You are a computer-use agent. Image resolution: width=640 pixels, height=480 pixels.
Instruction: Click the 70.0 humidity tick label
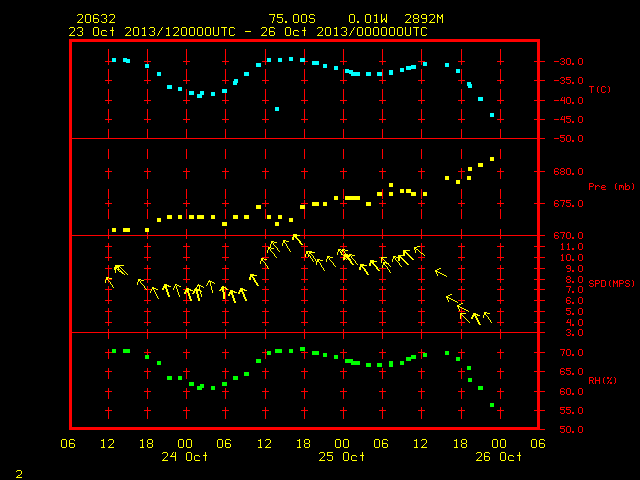[x=572, y=353]
